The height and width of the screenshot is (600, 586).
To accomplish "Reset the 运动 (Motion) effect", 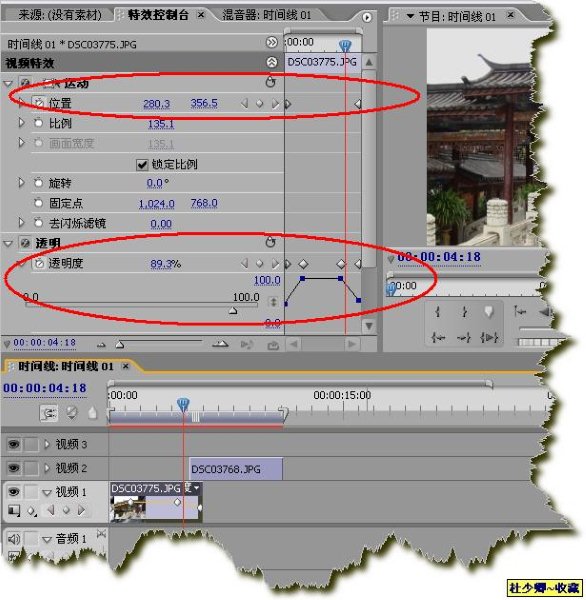I will (271, 82).
